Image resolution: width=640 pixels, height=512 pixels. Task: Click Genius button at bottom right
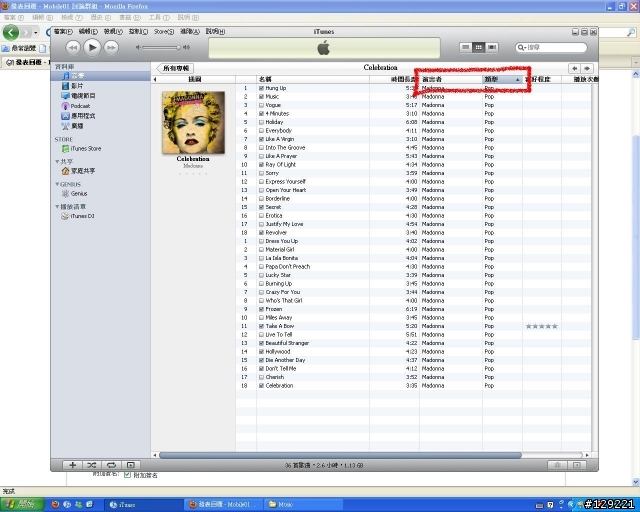[557, 465]
